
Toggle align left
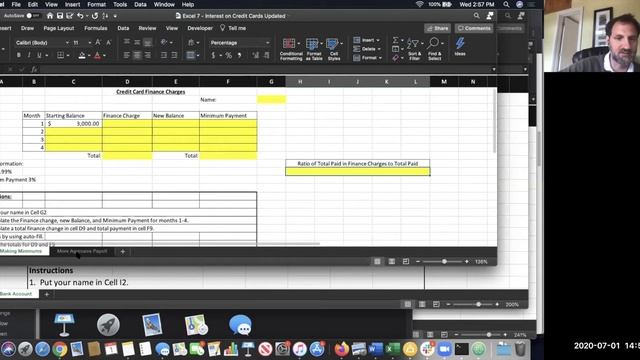(x=127, y=55)
